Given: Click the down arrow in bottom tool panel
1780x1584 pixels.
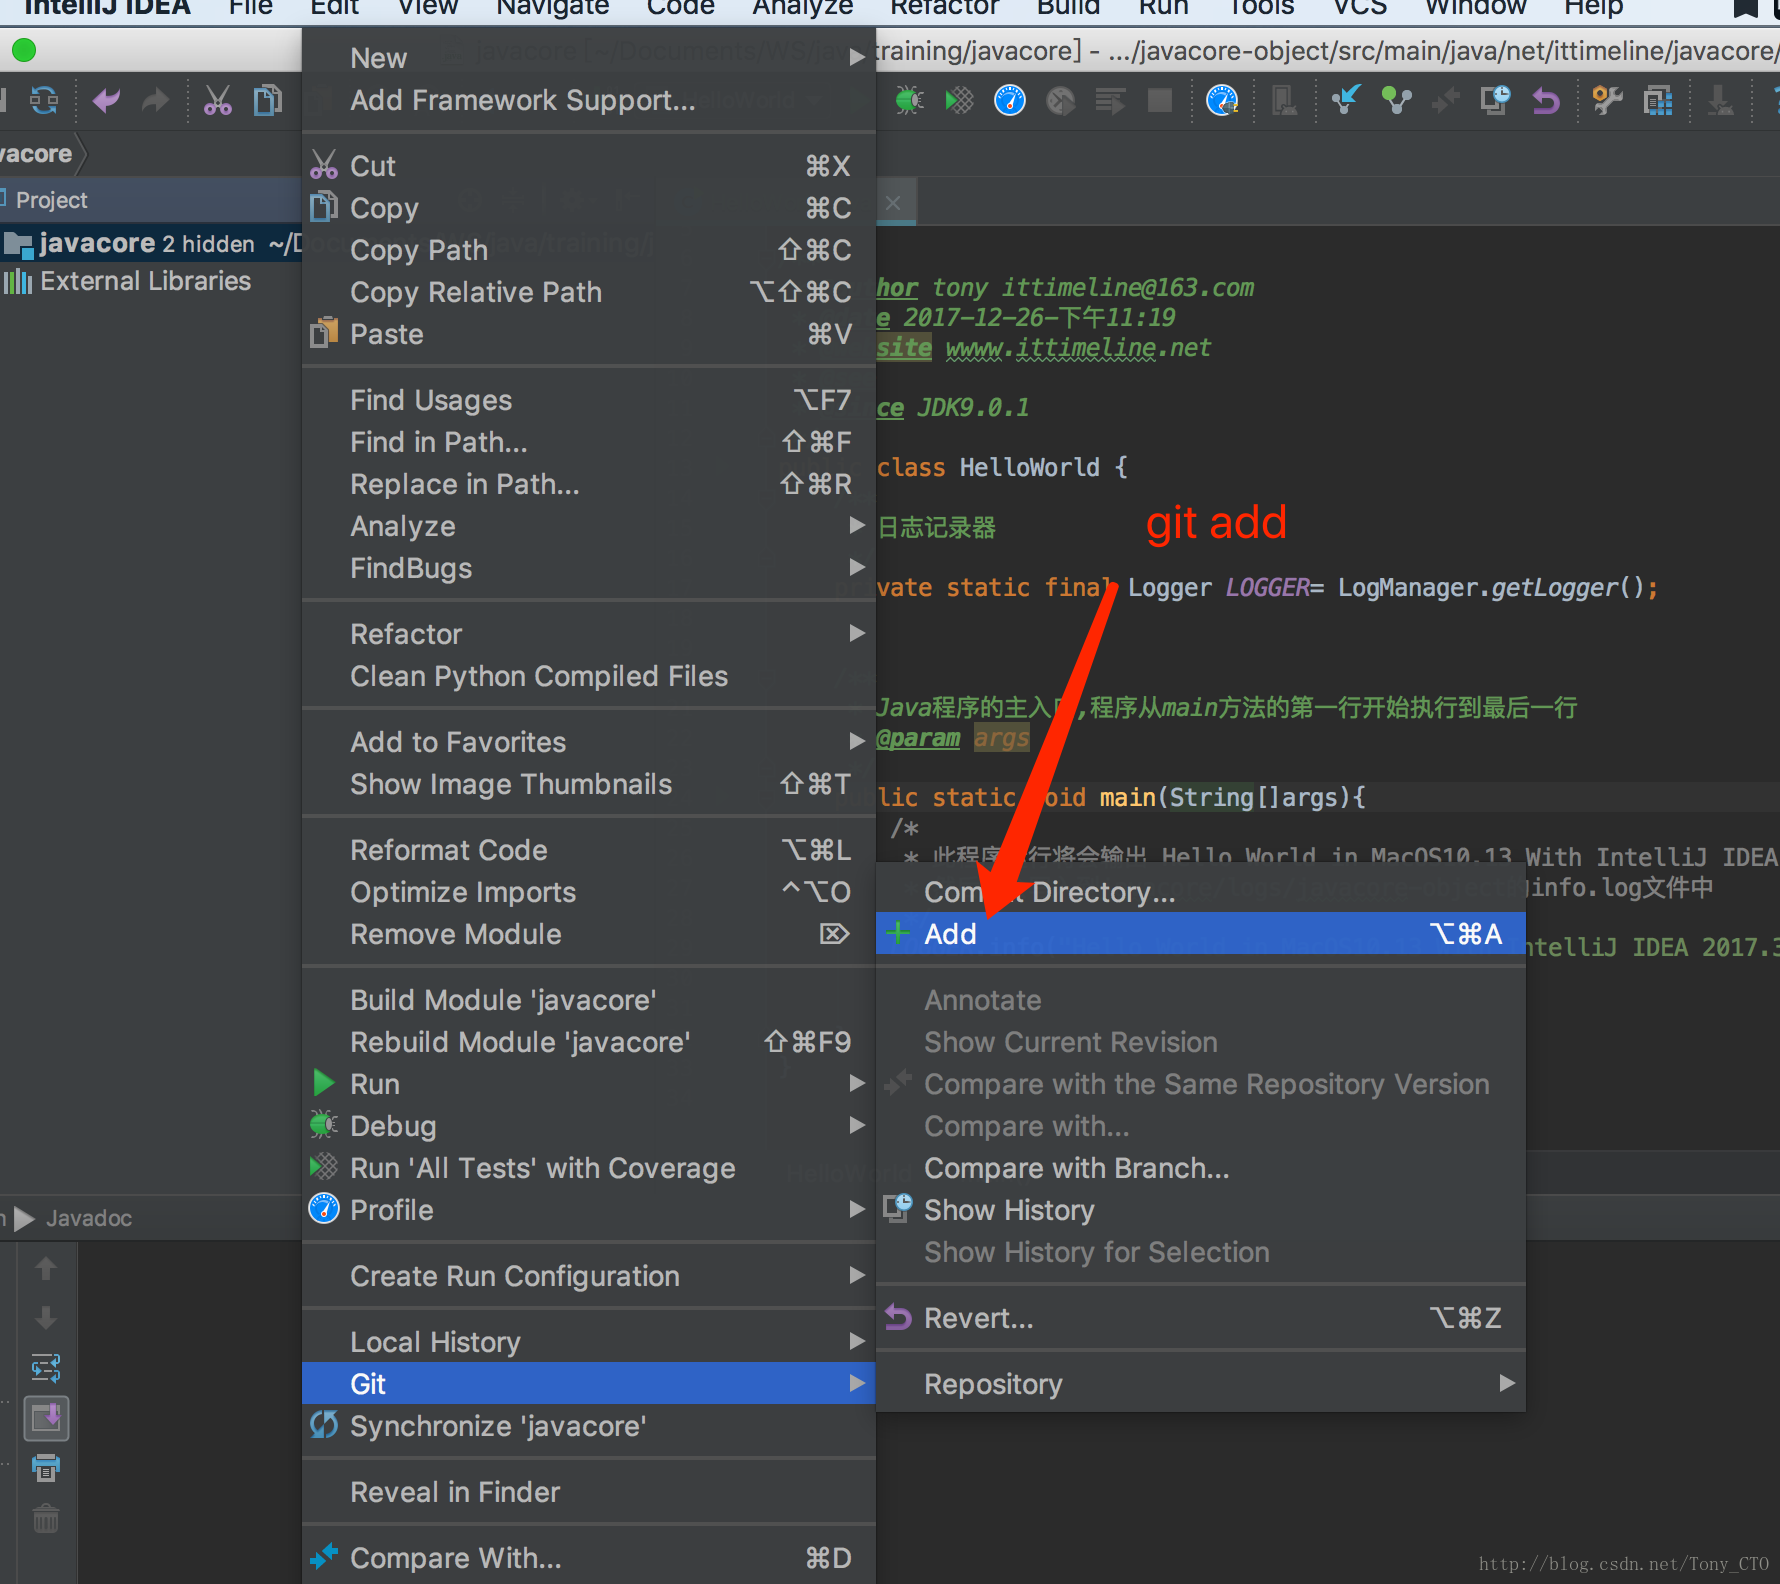Looking at the screenshot, I should pos(46,1317).
